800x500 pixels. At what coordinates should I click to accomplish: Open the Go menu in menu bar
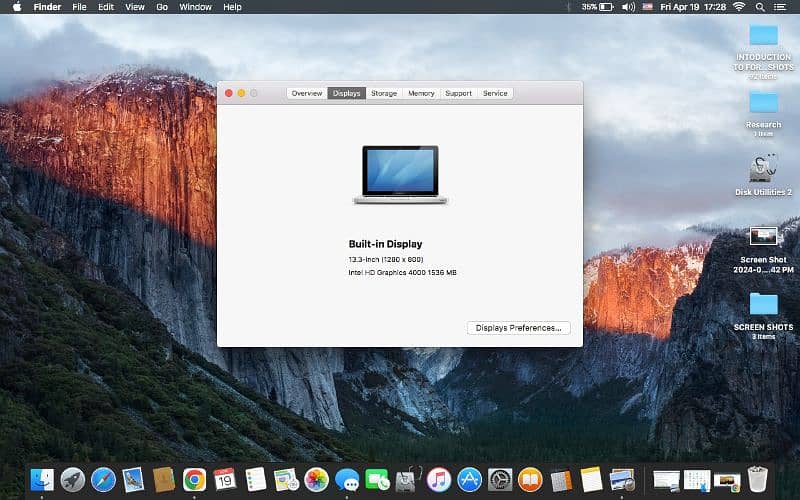pos(162,7)
